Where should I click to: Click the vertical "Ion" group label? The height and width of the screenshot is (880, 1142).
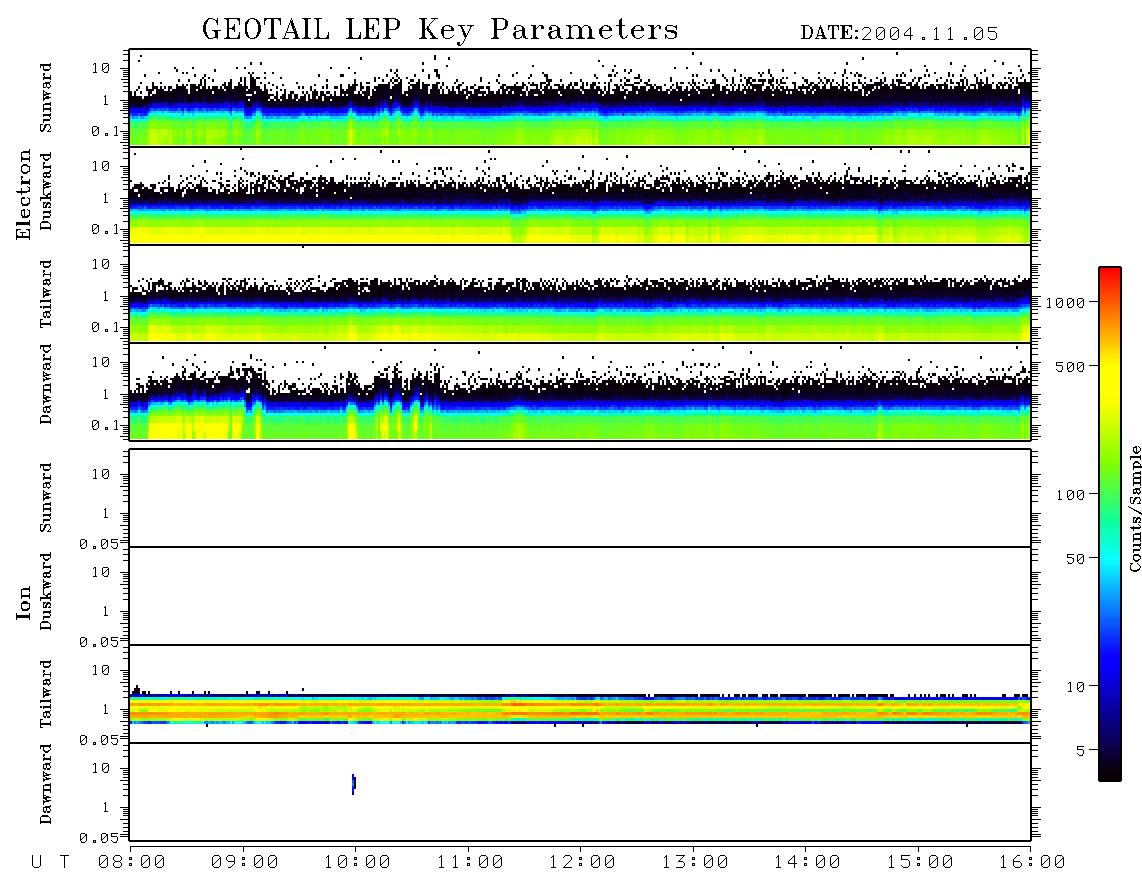pos(24,602)
